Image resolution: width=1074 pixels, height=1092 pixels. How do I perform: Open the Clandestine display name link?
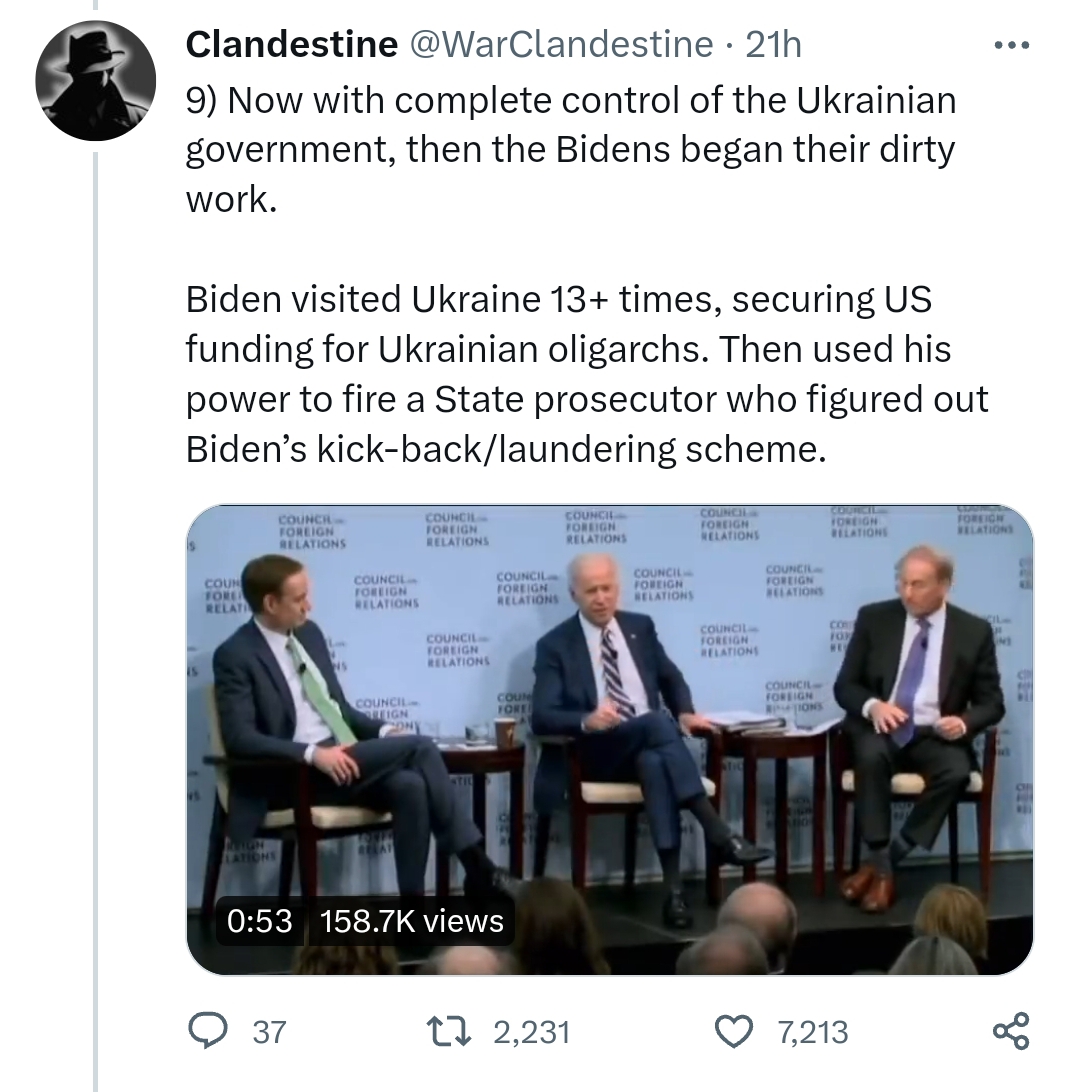[x=291, y=45]
